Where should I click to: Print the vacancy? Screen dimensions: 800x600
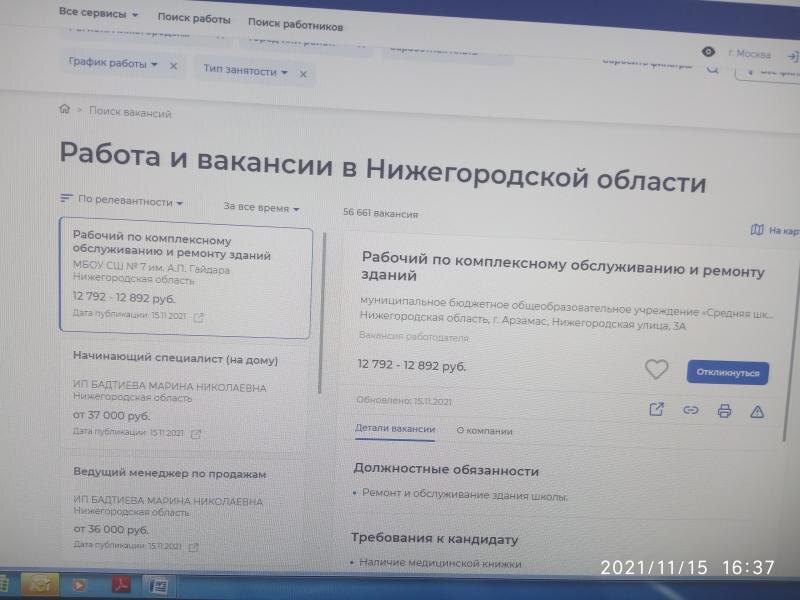pyautogui.click(x=724, y=411)
